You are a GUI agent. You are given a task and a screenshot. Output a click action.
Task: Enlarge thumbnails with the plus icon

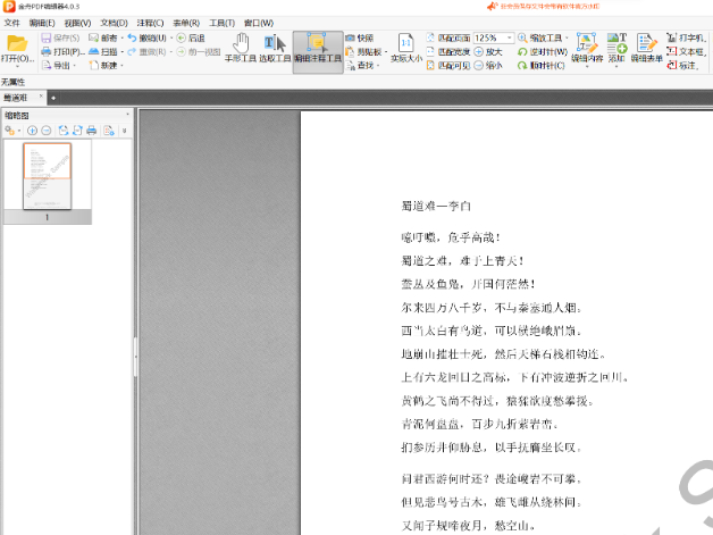[32, 130]
